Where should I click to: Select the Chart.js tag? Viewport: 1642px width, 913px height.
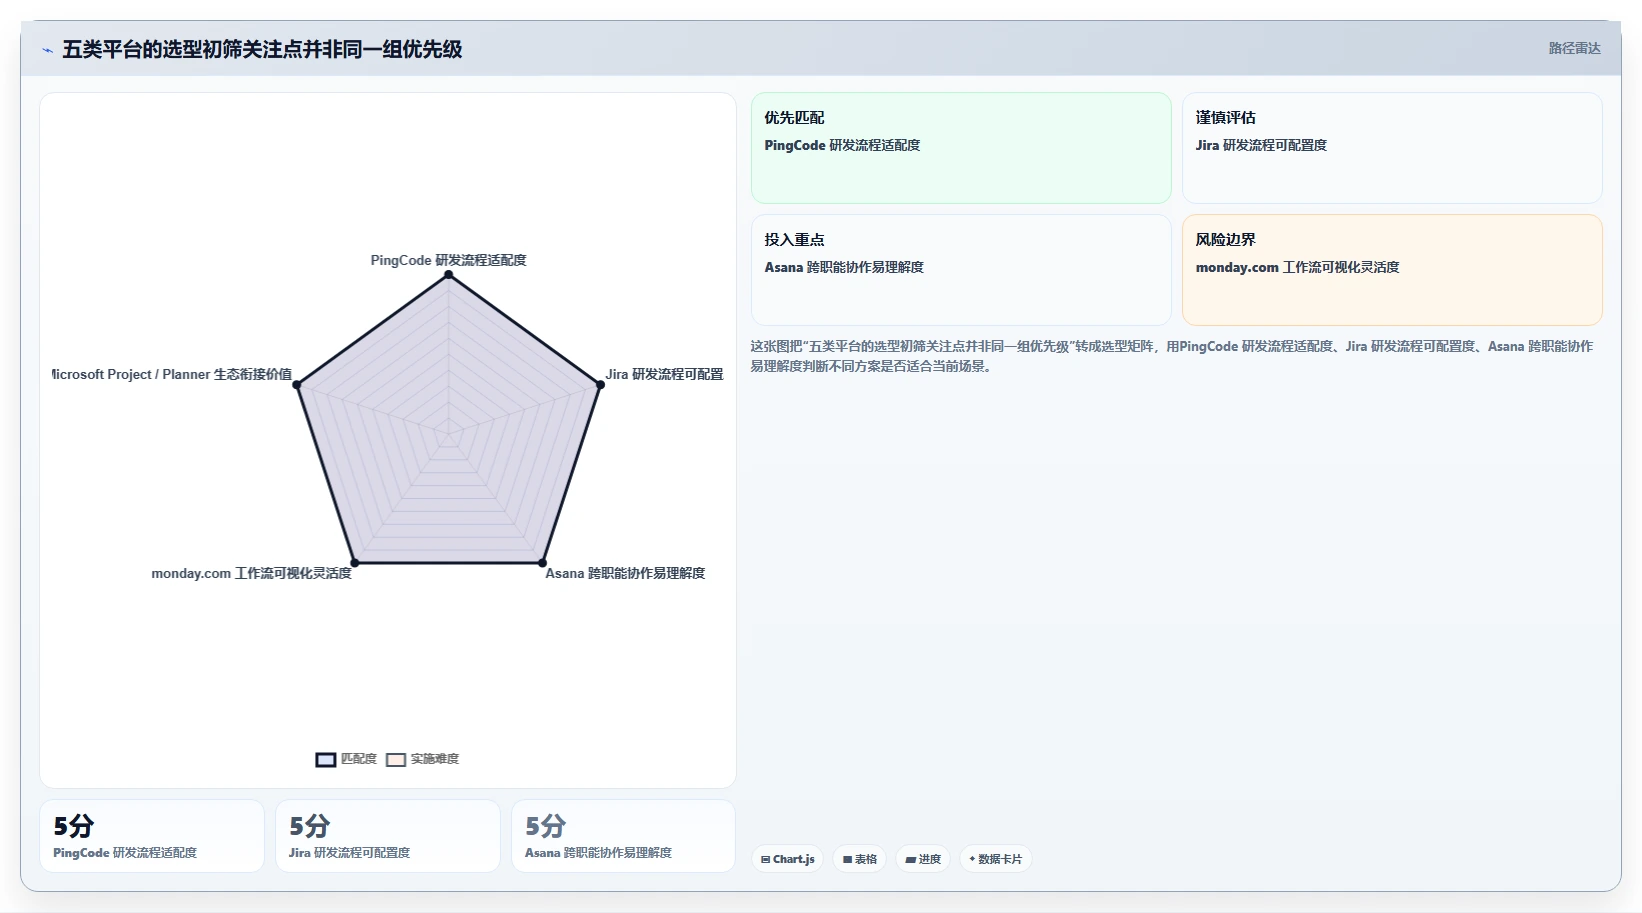coord(787,859)
